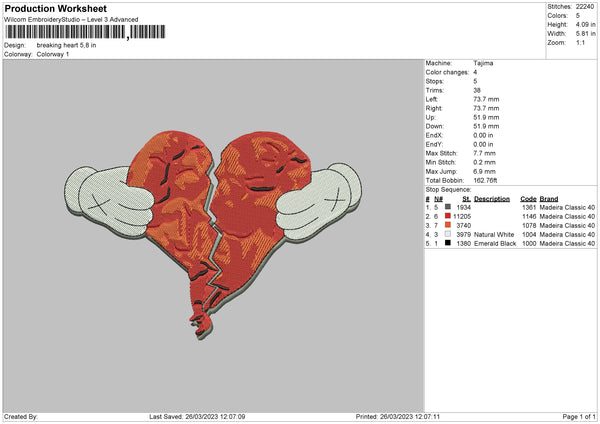Select the 'Down:' measurement 51.9 mm
Screen dimensions: 600x424
[486, 126]
